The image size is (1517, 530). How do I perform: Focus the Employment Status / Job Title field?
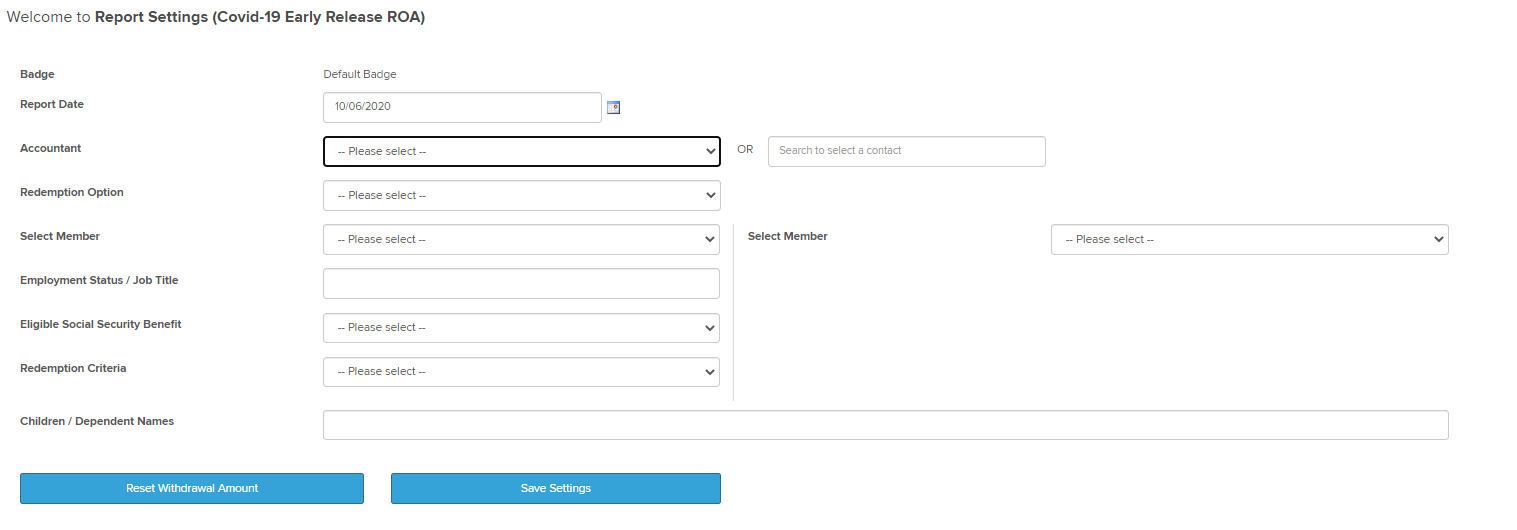[x=521, y=283]
